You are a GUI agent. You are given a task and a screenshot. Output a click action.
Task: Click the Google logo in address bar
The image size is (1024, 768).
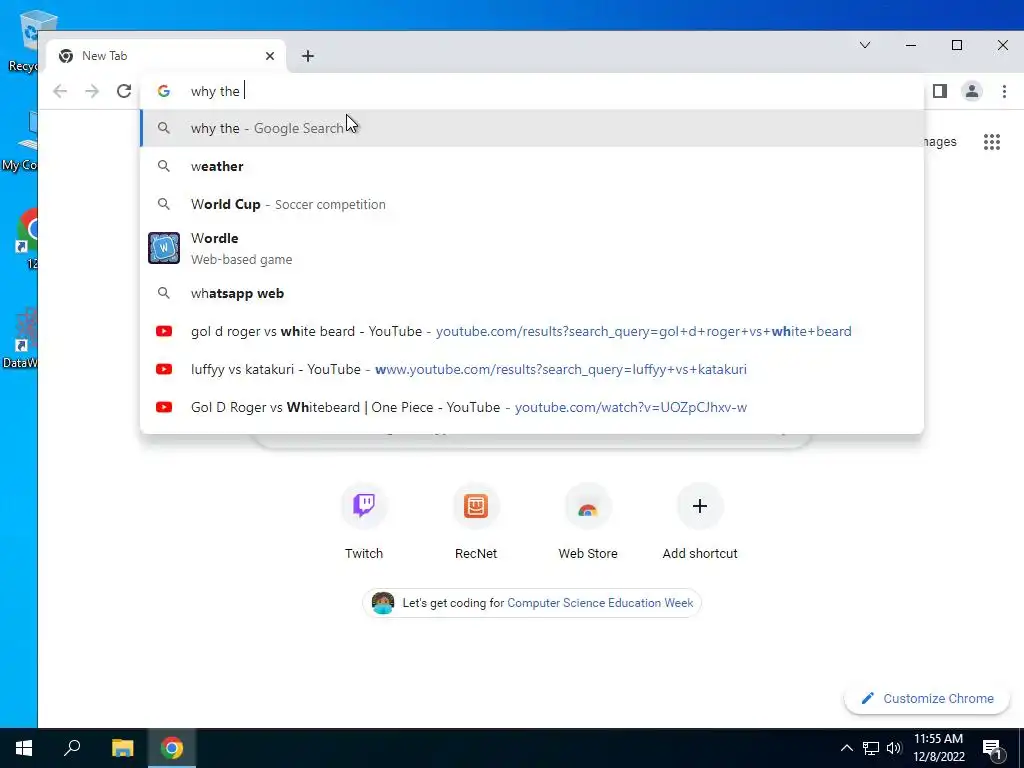coord(164,91)
